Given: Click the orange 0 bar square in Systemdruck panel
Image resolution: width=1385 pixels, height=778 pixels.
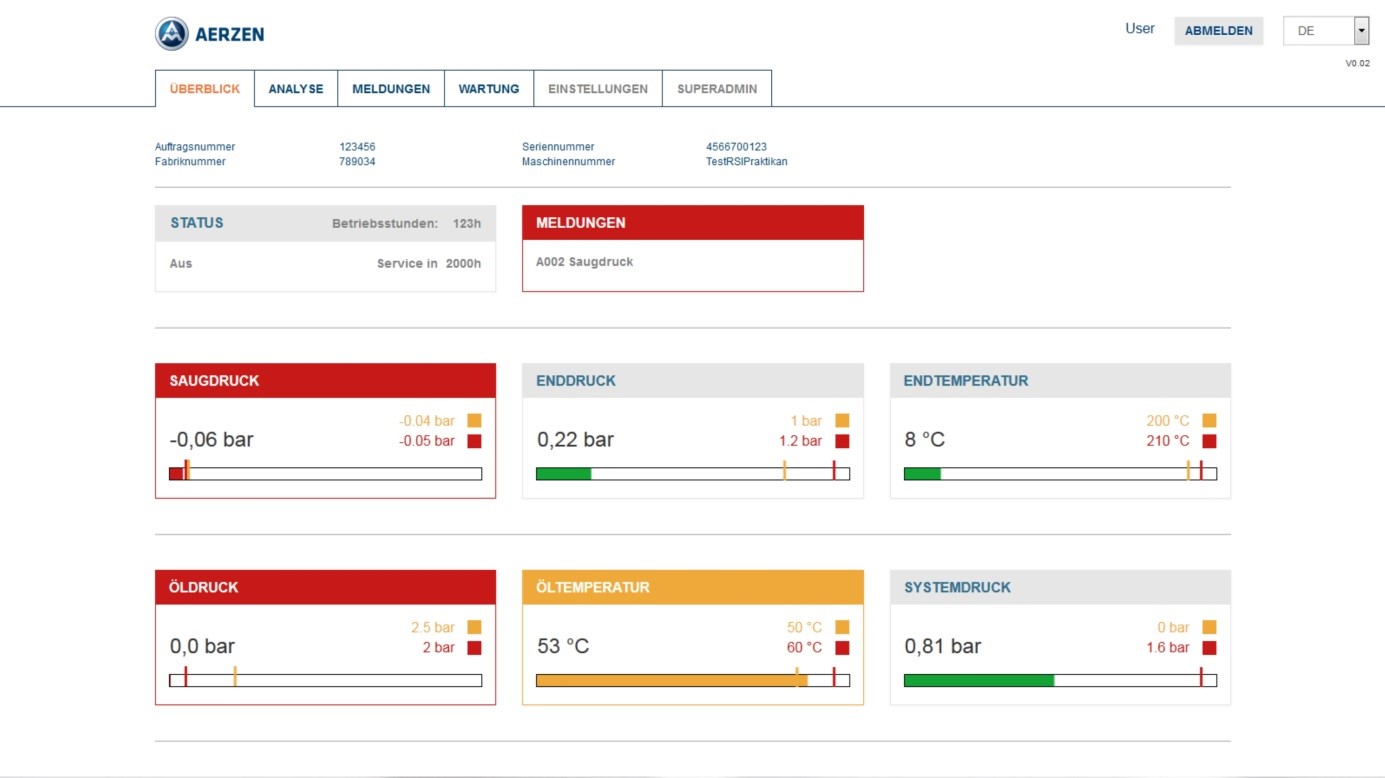Looking at the screenshot, I should tap(1210, 627).
